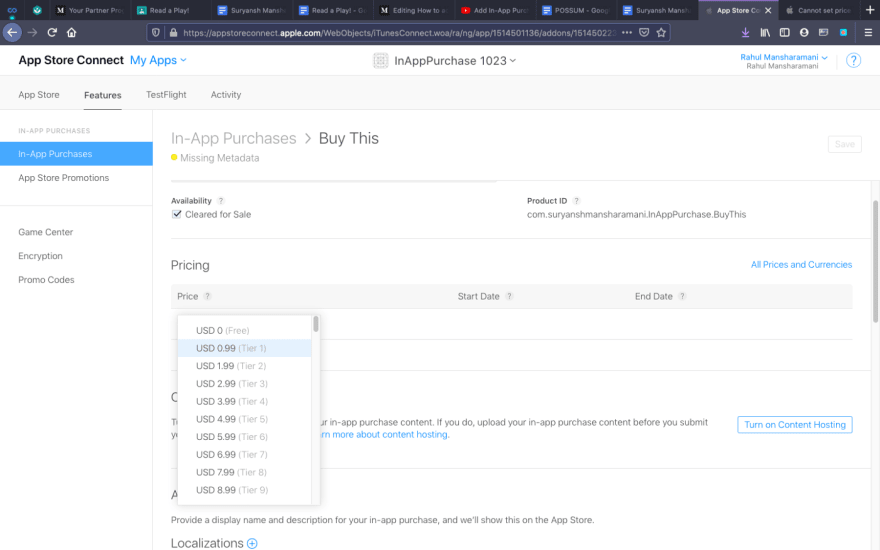Image resolution: width=880 pixels, height=550 pixels.
Task: Open the page actions three-dots menu
Action: pyautogui.click(x=627, y=33)
